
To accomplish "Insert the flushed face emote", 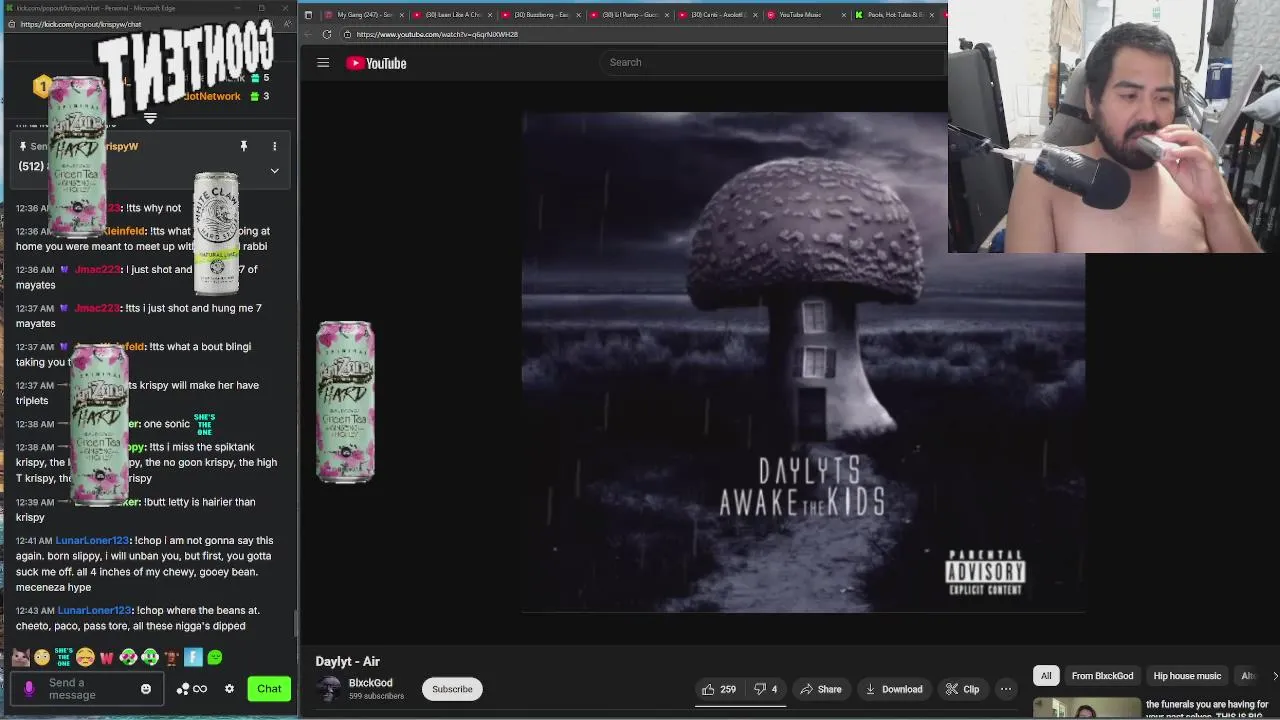I will pyautogui.click(x=42, y=657).
